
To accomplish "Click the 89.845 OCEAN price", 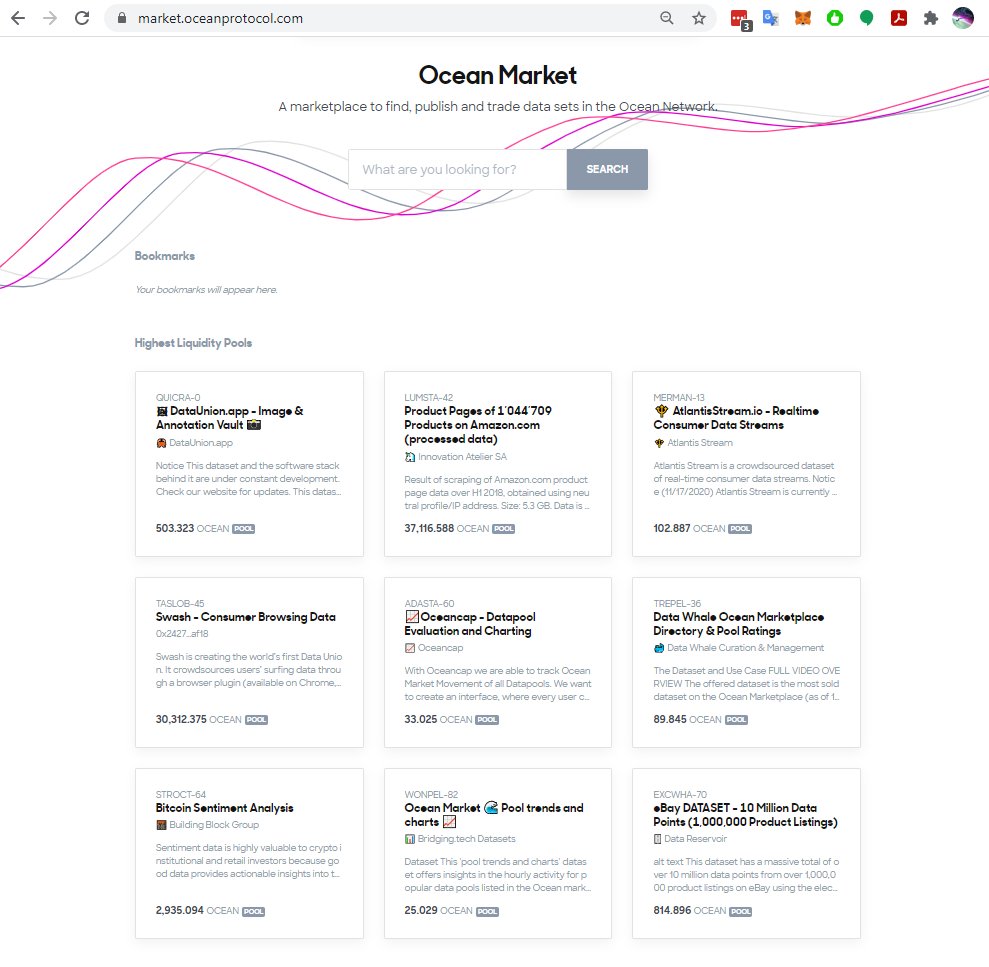I will pos(687,720).
